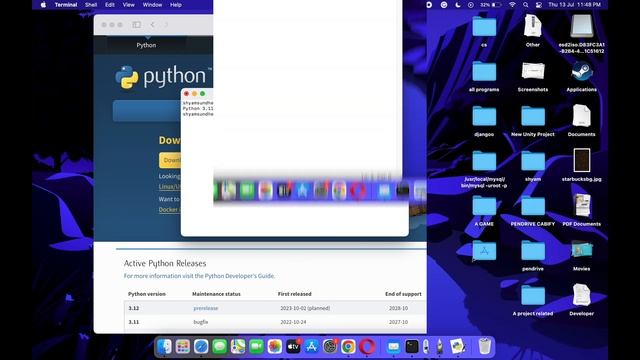The height and width of the screenshot is (360, 640).
Task: Select the shyam folder on desktop
Action: point(533,162)
